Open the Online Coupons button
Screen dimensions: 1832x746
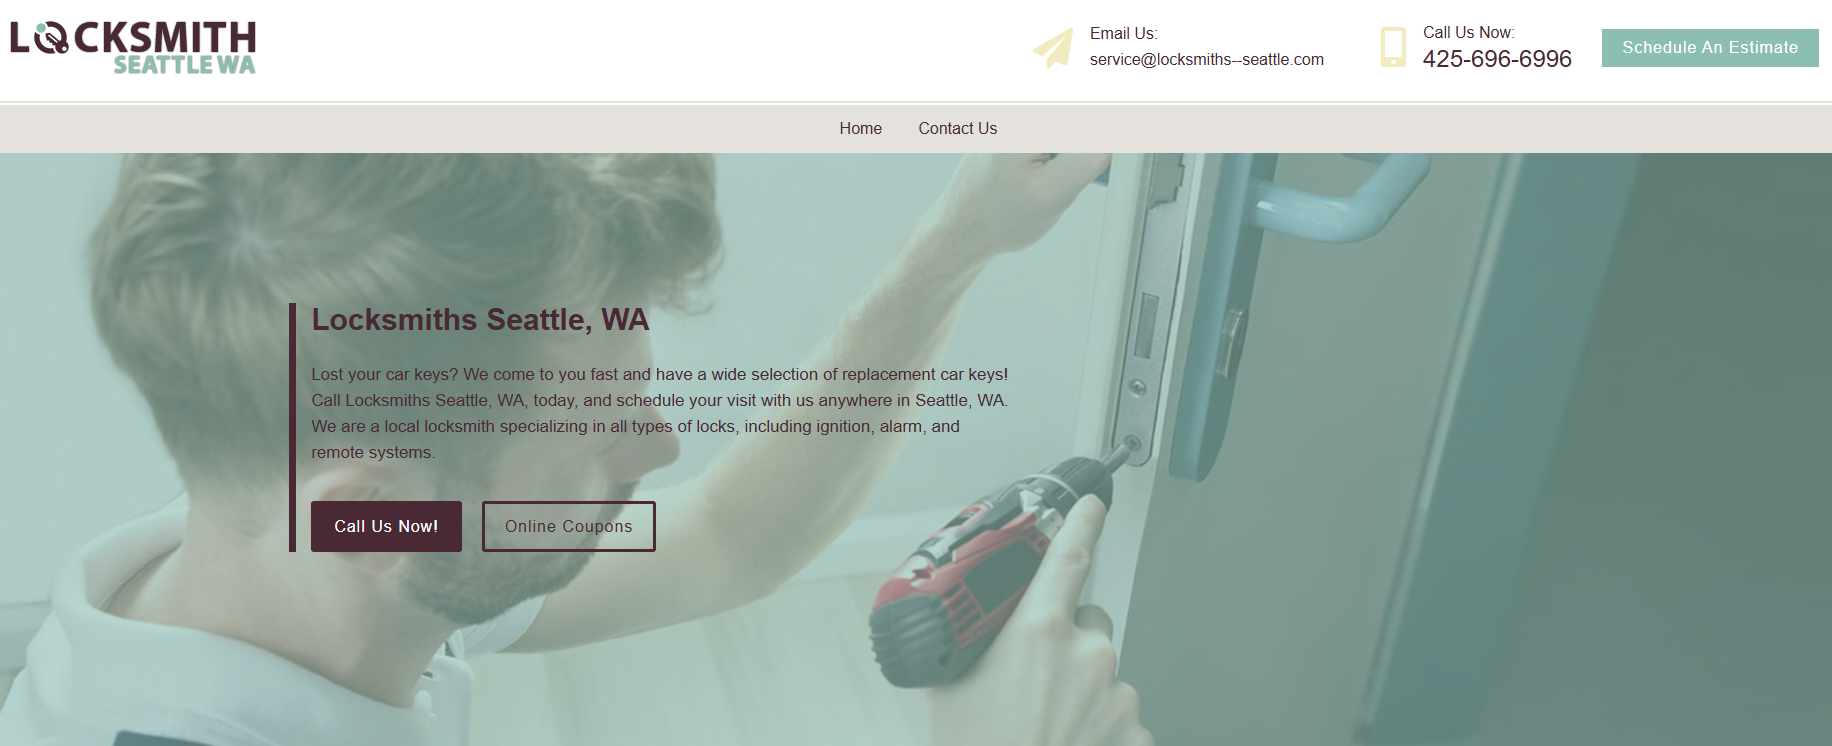569,526
